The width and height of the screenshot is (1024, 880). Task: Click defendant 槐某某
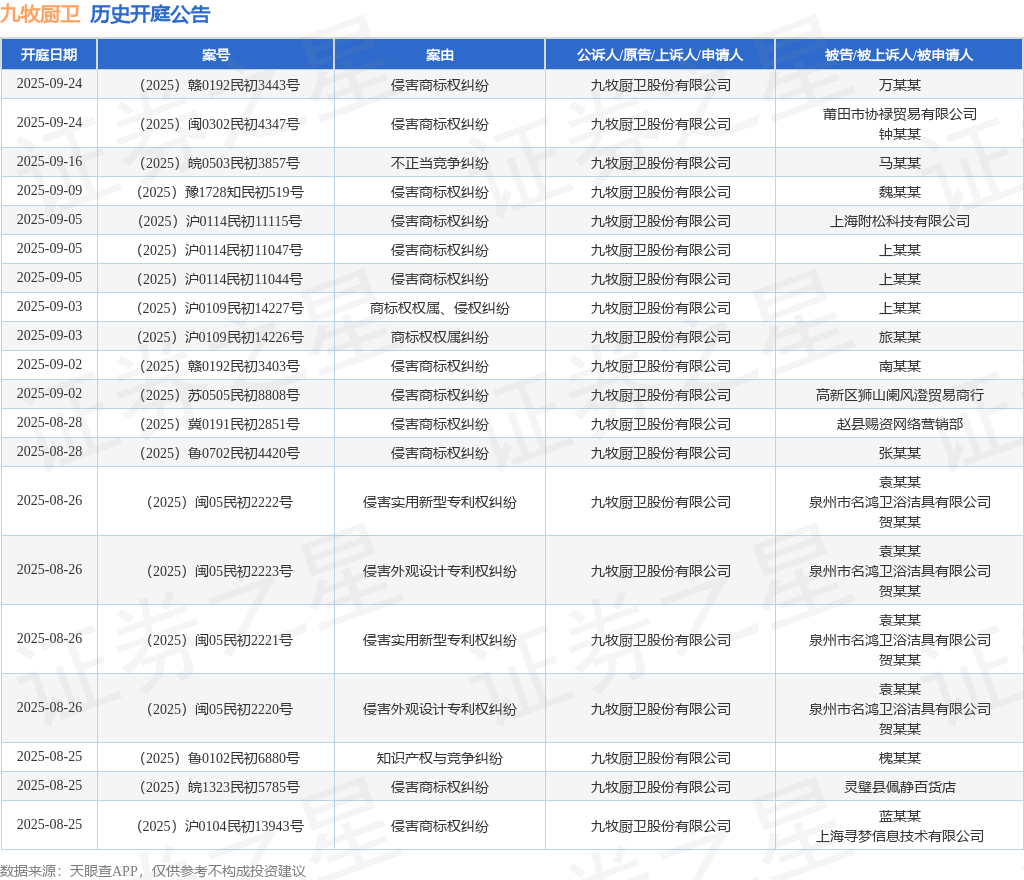[x=899, y=759]
